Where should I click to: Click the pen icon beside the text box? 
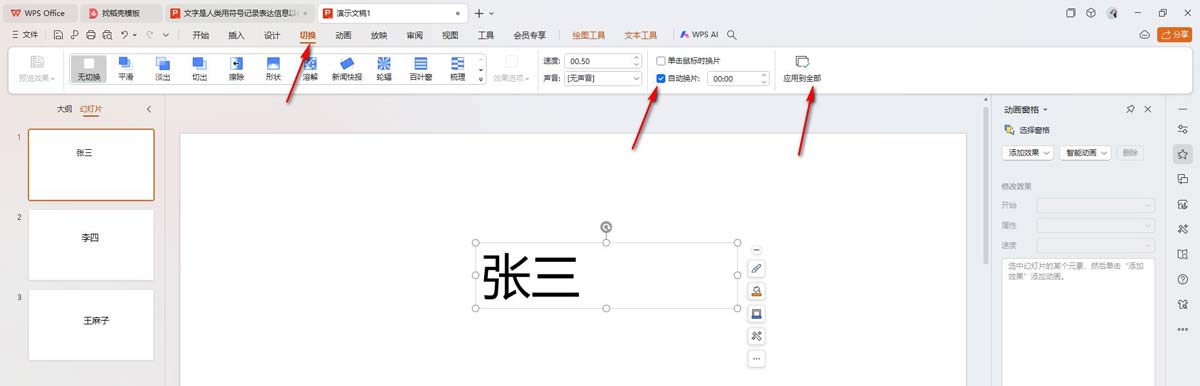756,269
